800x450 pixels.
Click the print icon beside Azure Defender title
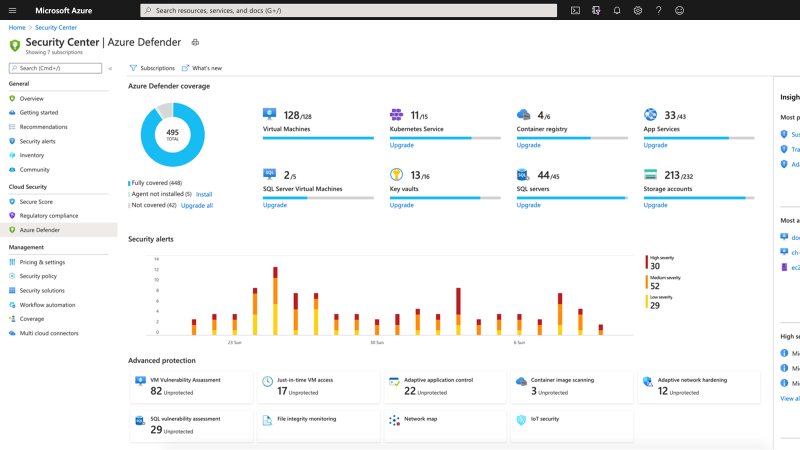195,43
